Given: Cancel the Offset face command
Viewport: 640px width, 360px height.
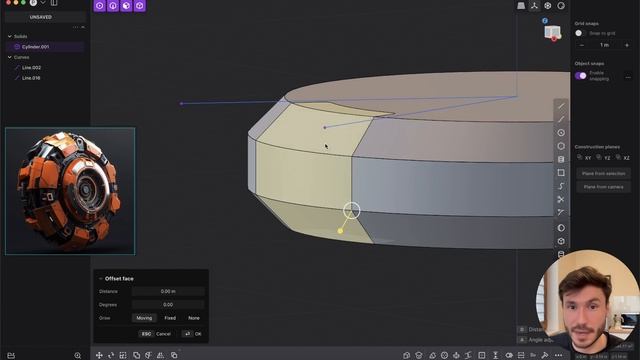Looking at the screenshot, I should tap(156, 334).
